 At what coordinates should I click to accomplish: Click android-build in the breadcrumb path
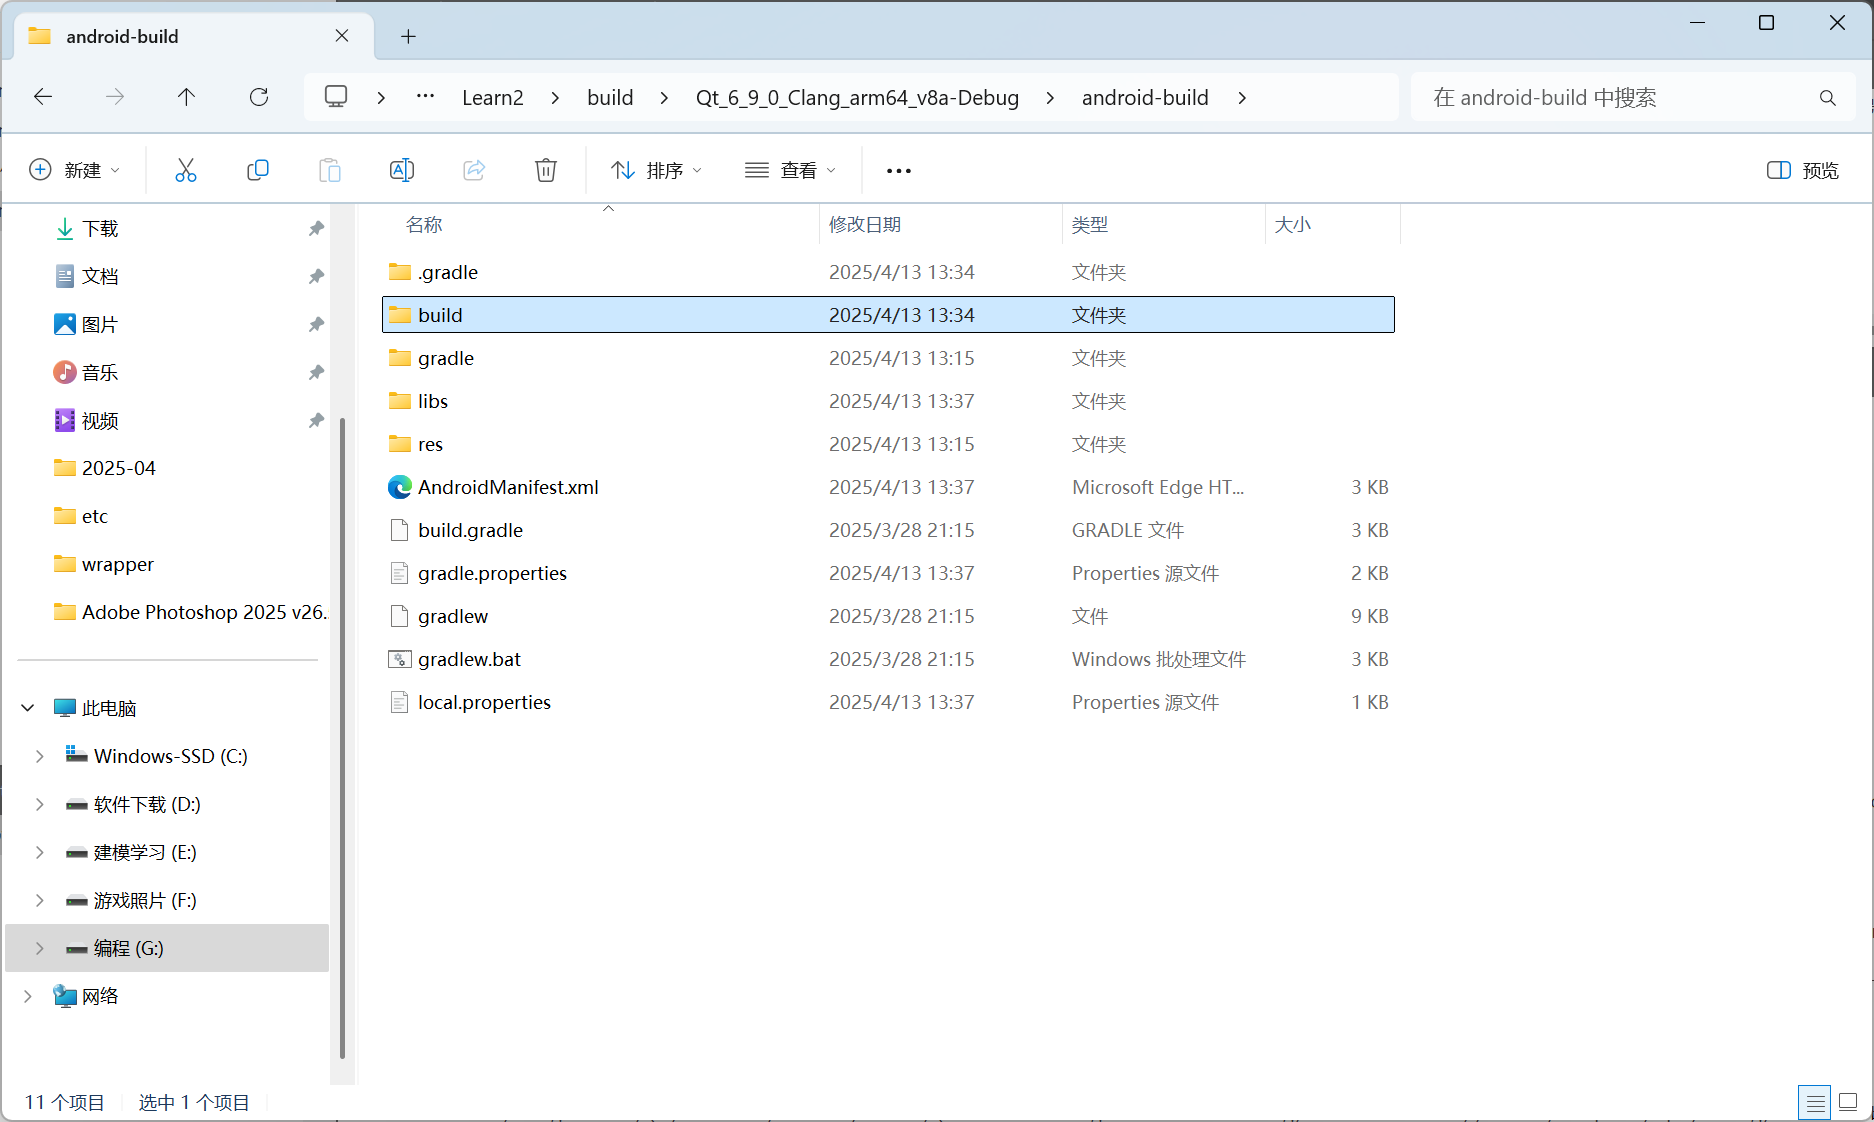point(1145,98)
